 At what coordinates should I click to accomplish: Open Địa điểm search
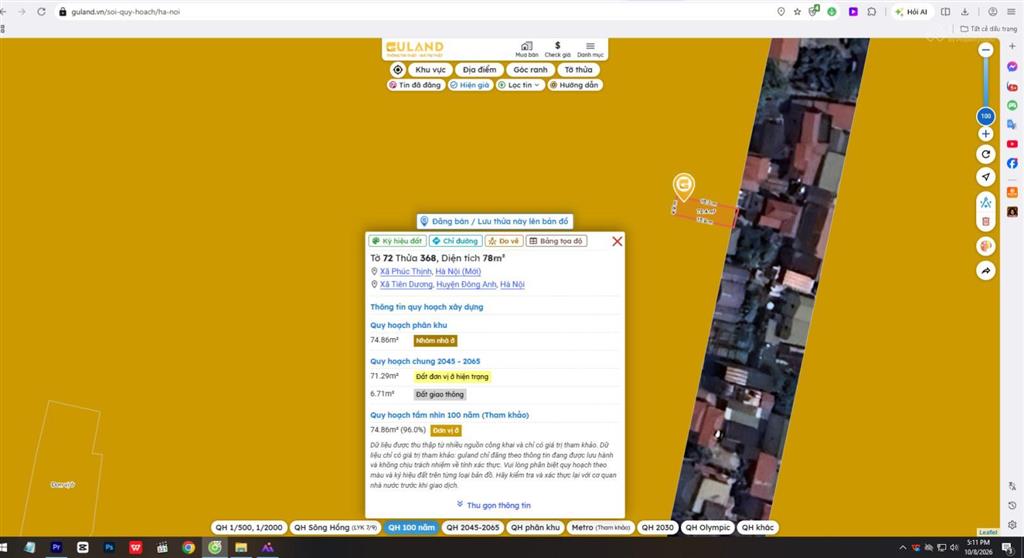tap(479, 70)
